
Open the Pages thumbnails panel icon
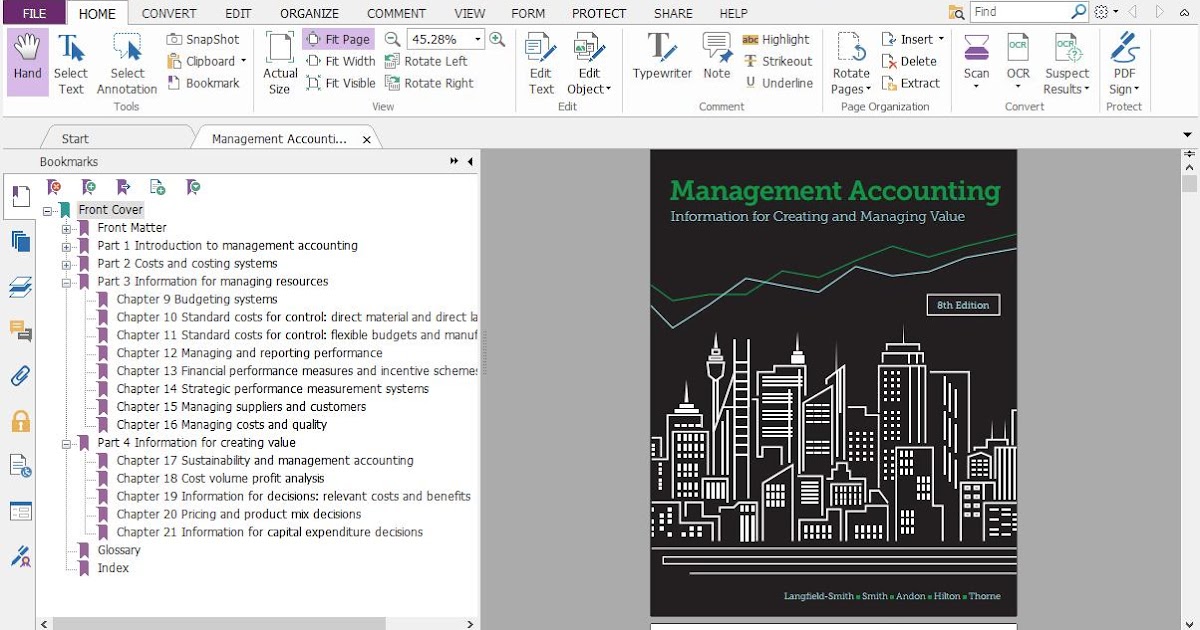click(20, 241)
